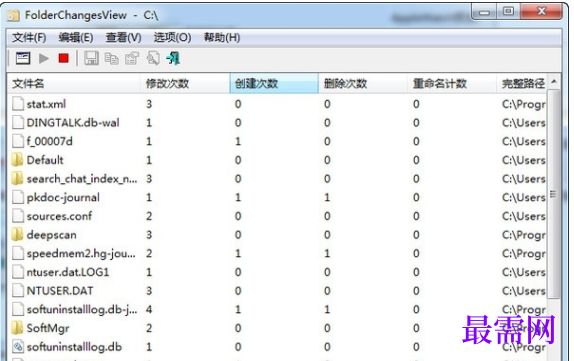Select the softuninstalllog.db-j... file name

tap(82, 309)
